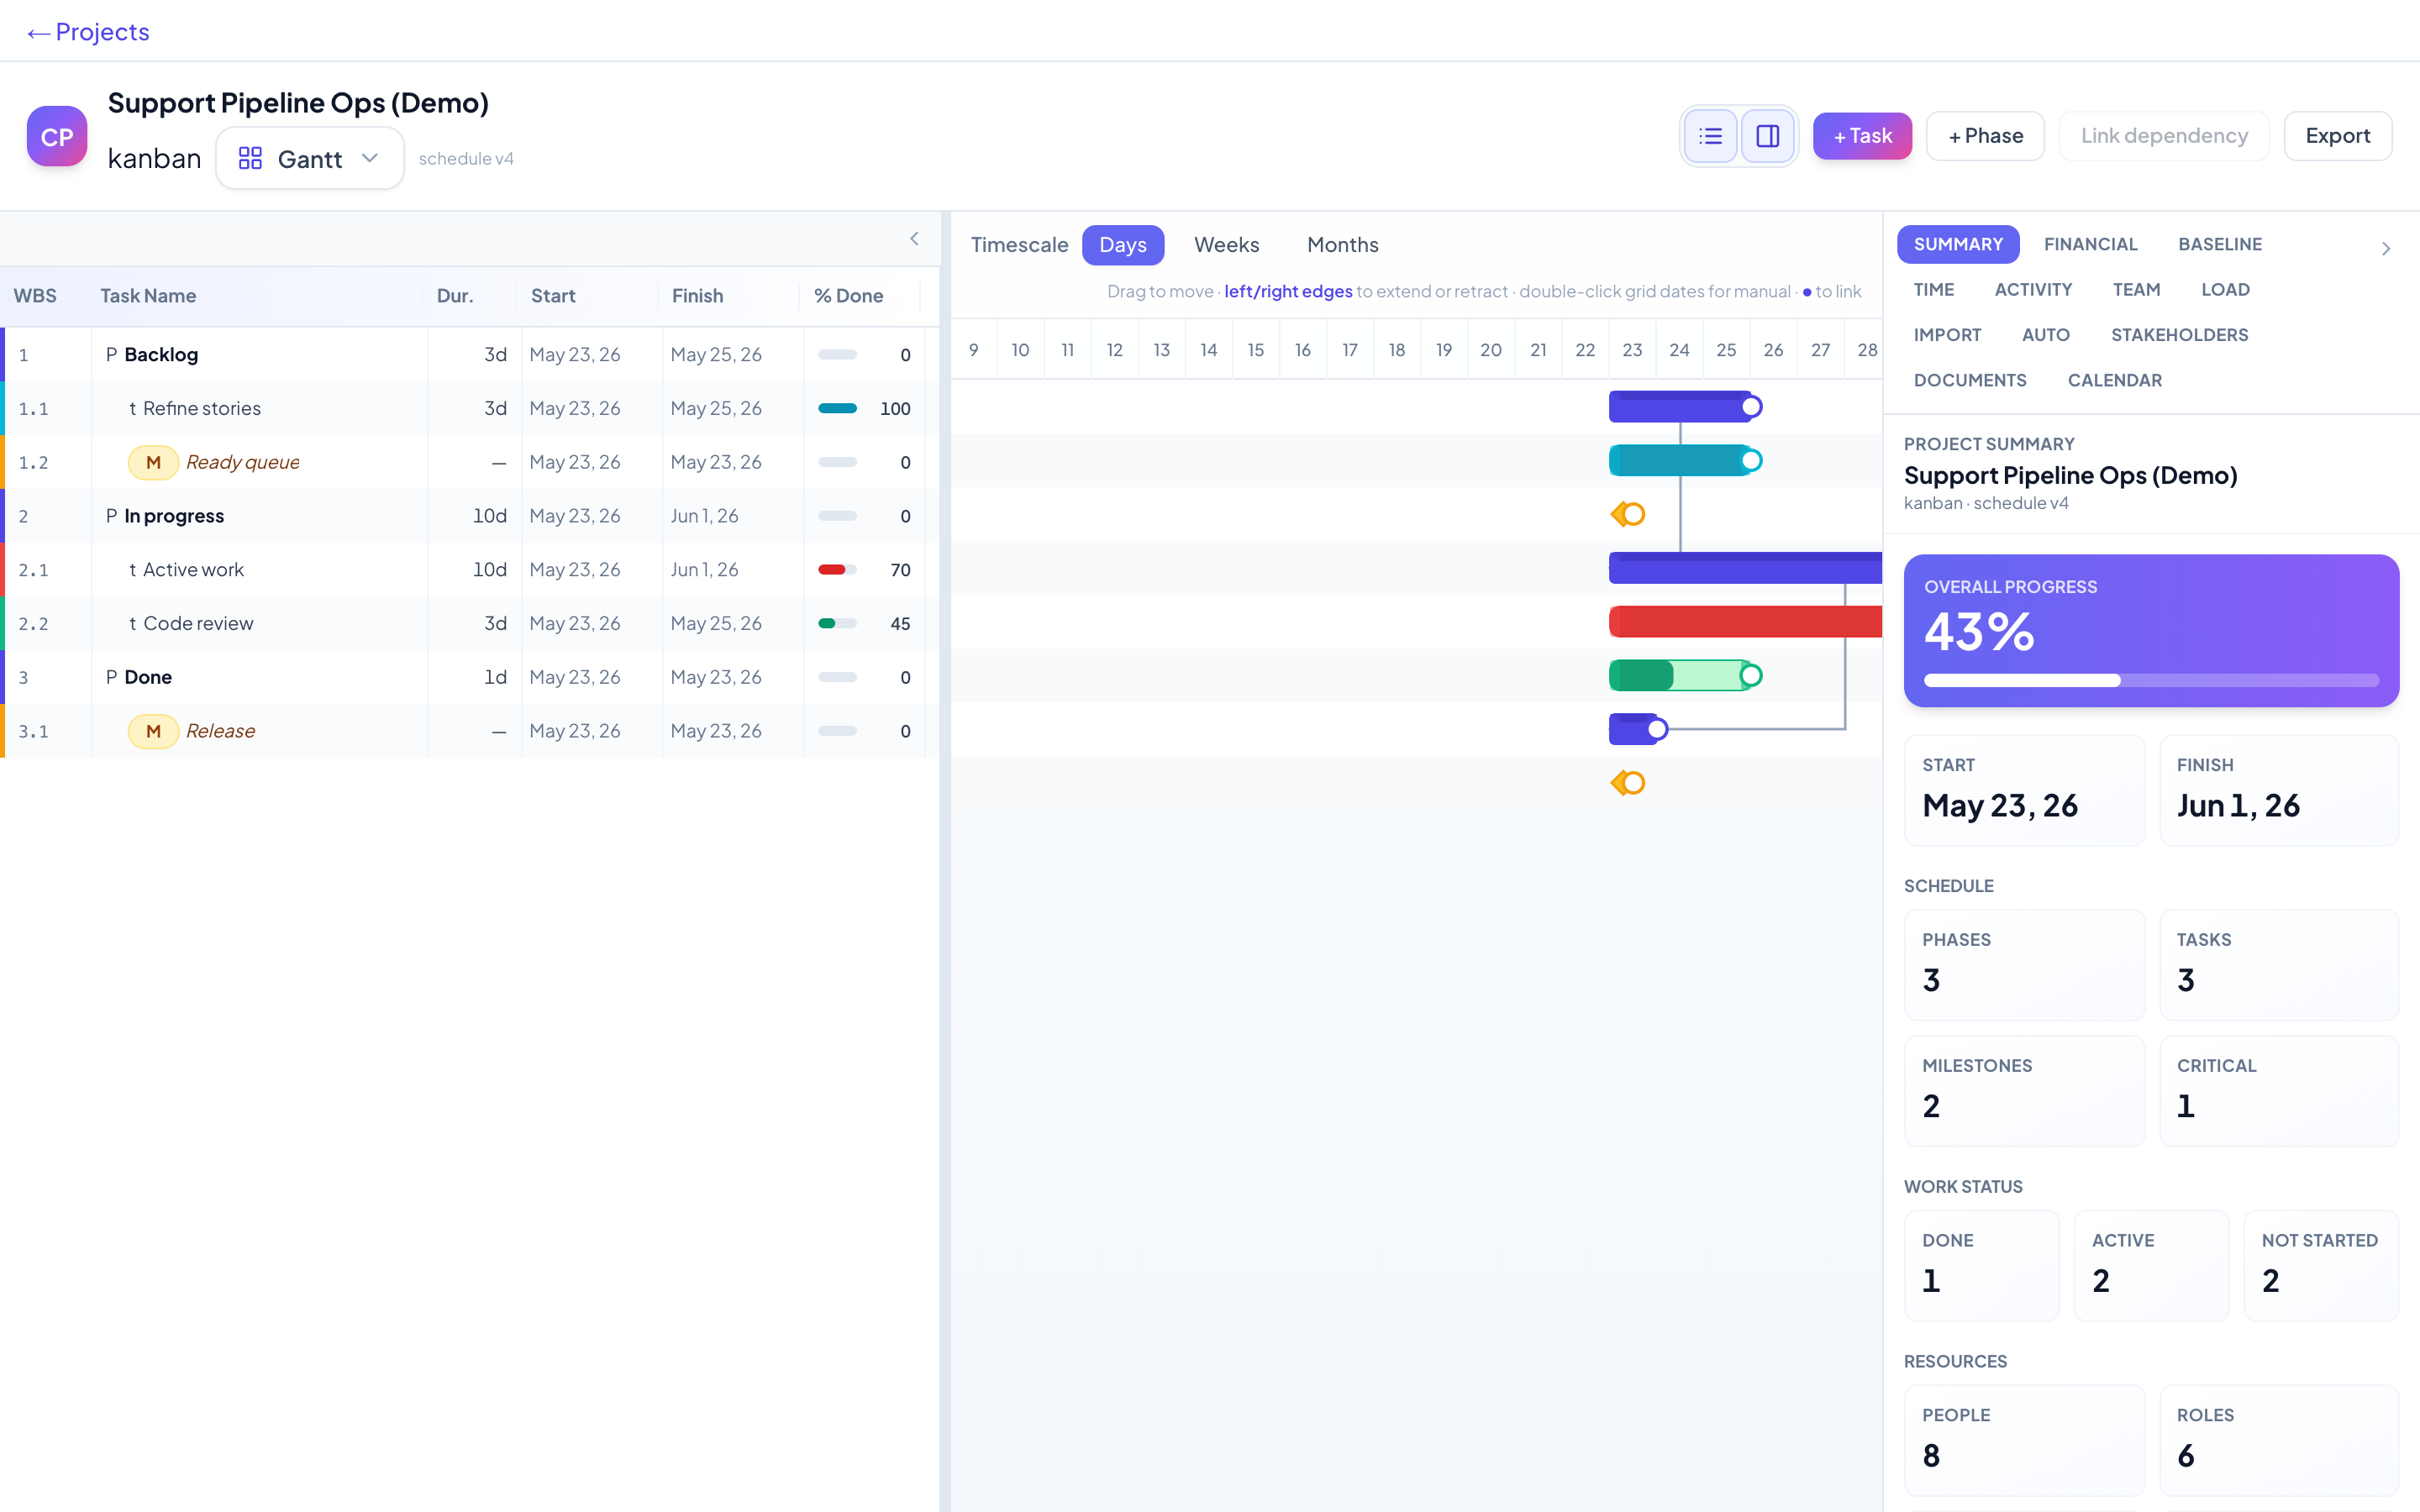Open the AUTO tab
This screenshot has width=2420, height=1512.
point(2045,335)
